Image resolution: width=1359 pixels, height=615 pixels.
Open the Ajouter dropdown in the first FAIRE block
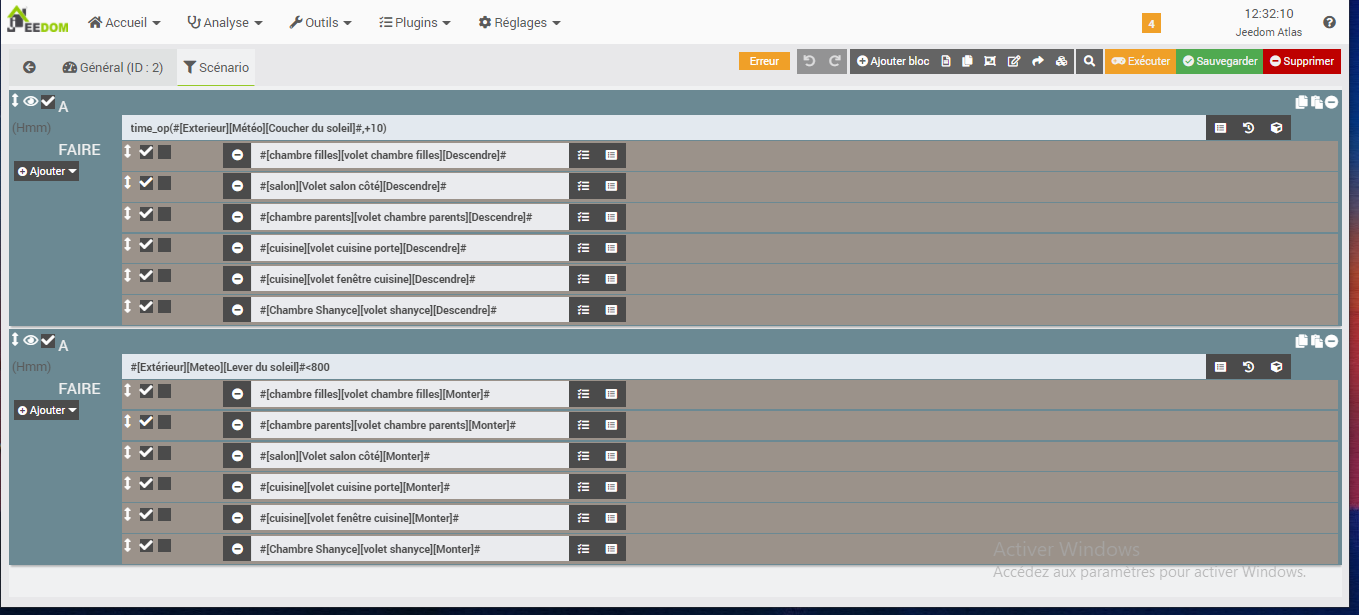[x=46, y=171]
